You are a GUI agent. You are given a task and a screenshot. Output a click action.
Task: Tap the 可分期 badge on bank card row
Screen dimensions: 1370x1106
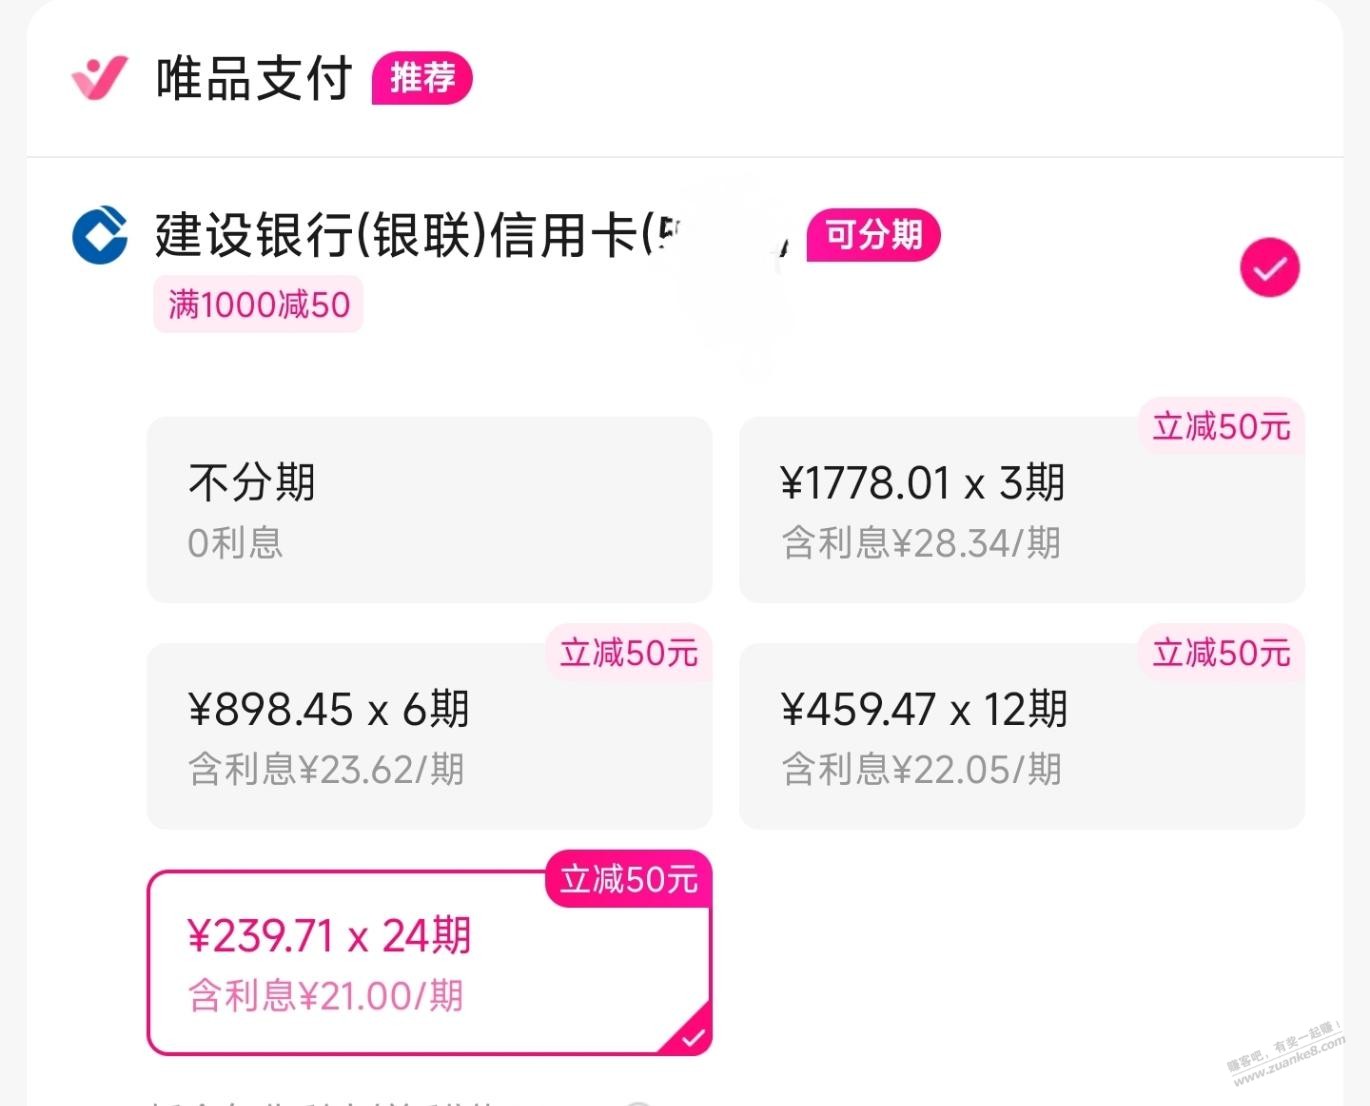coord(873,235)
